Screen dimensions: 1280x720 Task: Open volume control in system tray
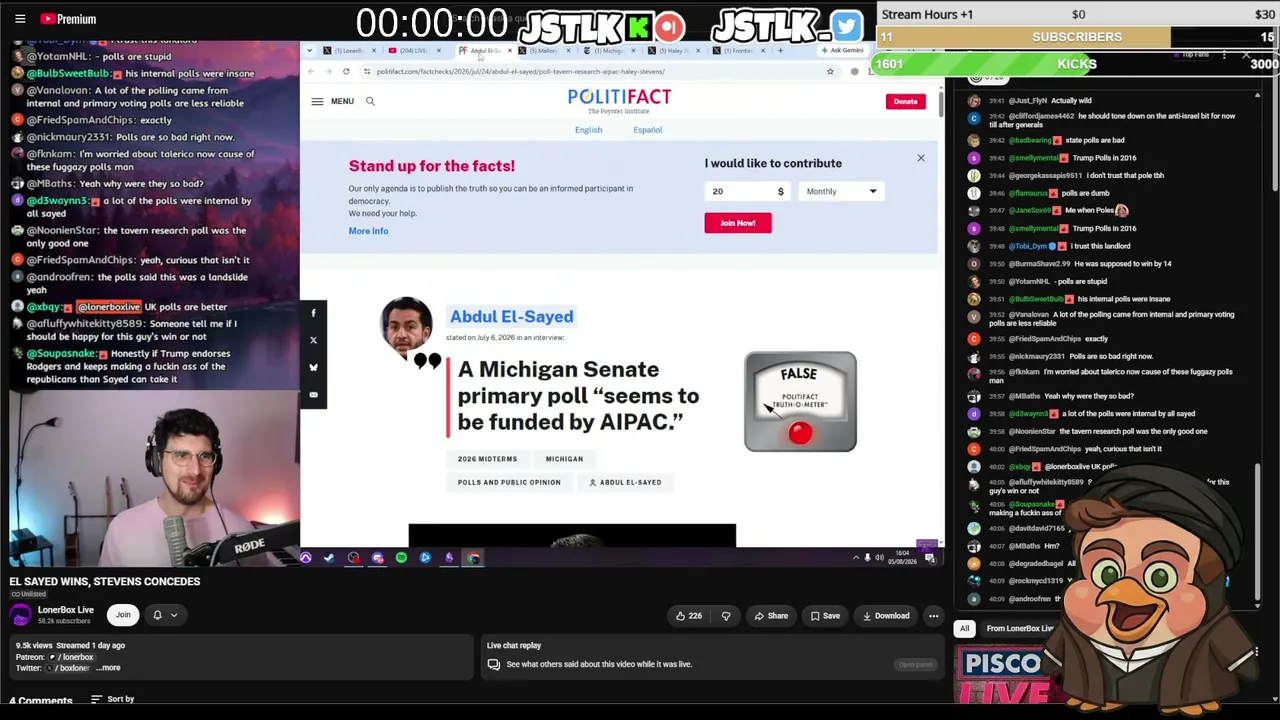(879, 558)
